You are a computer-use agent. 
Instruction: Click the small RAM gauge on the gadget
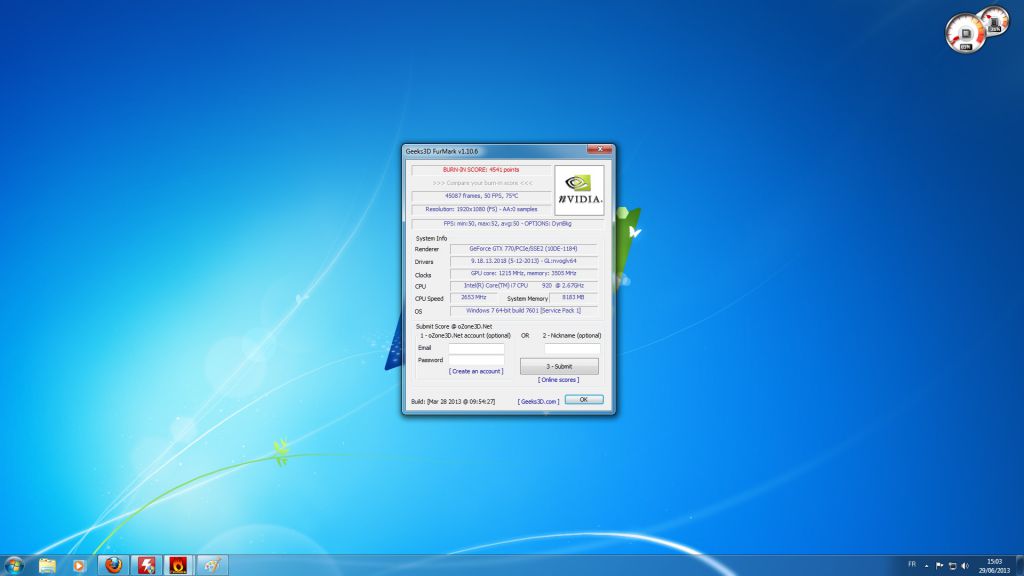pyautogui.click(x=995, y=22)
